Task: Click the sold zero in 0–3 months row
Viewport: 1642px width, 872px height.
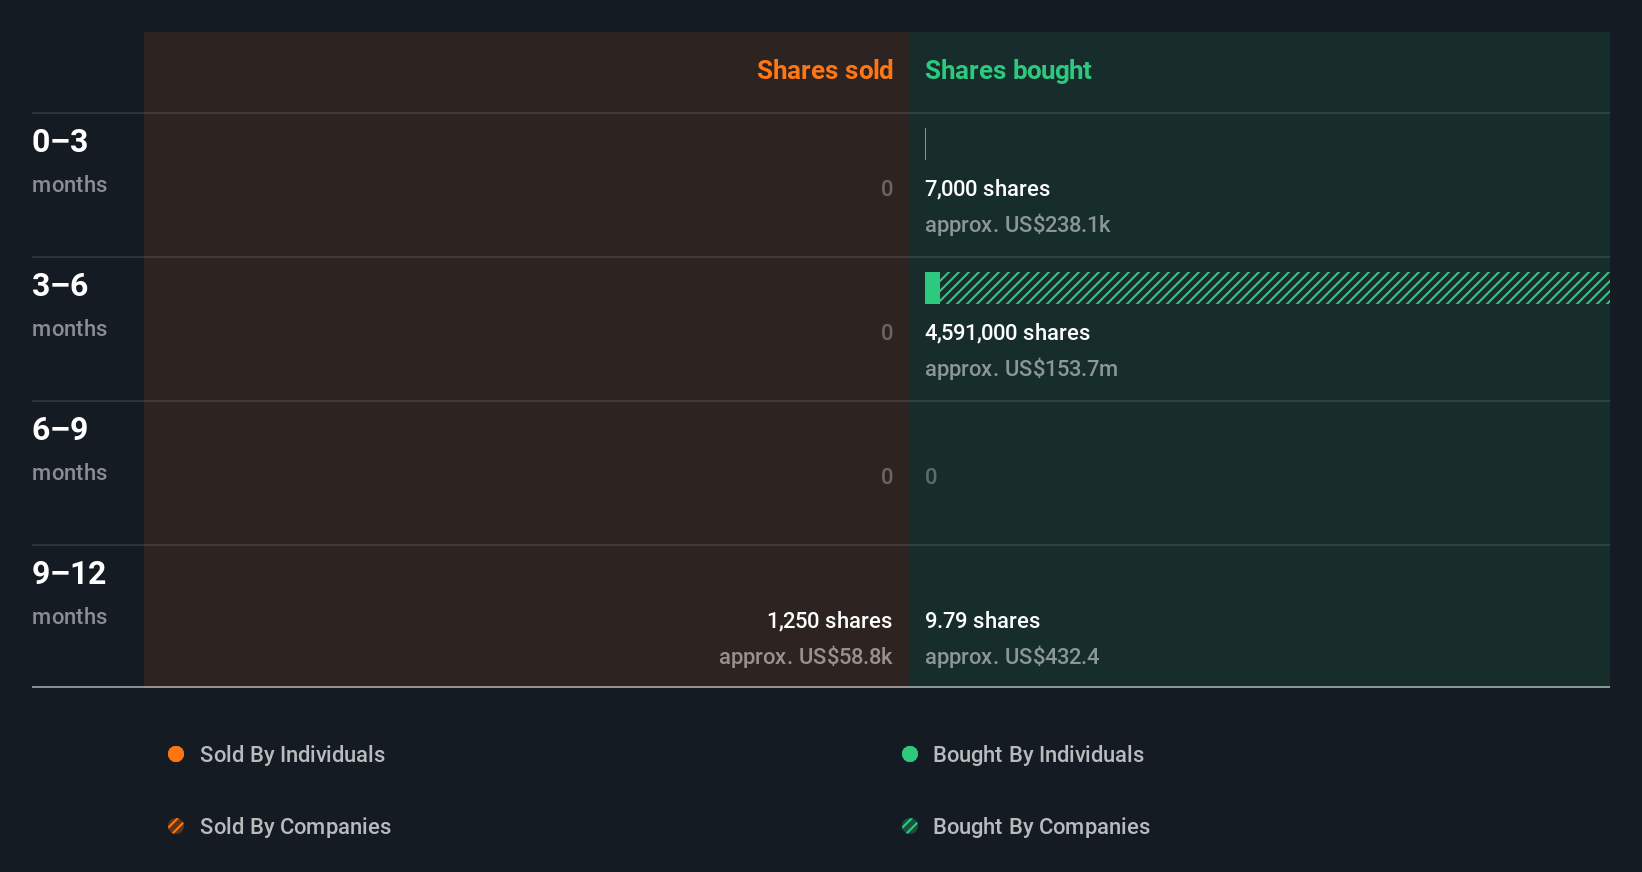Action: pyautogui.click(x=887, y=188)
